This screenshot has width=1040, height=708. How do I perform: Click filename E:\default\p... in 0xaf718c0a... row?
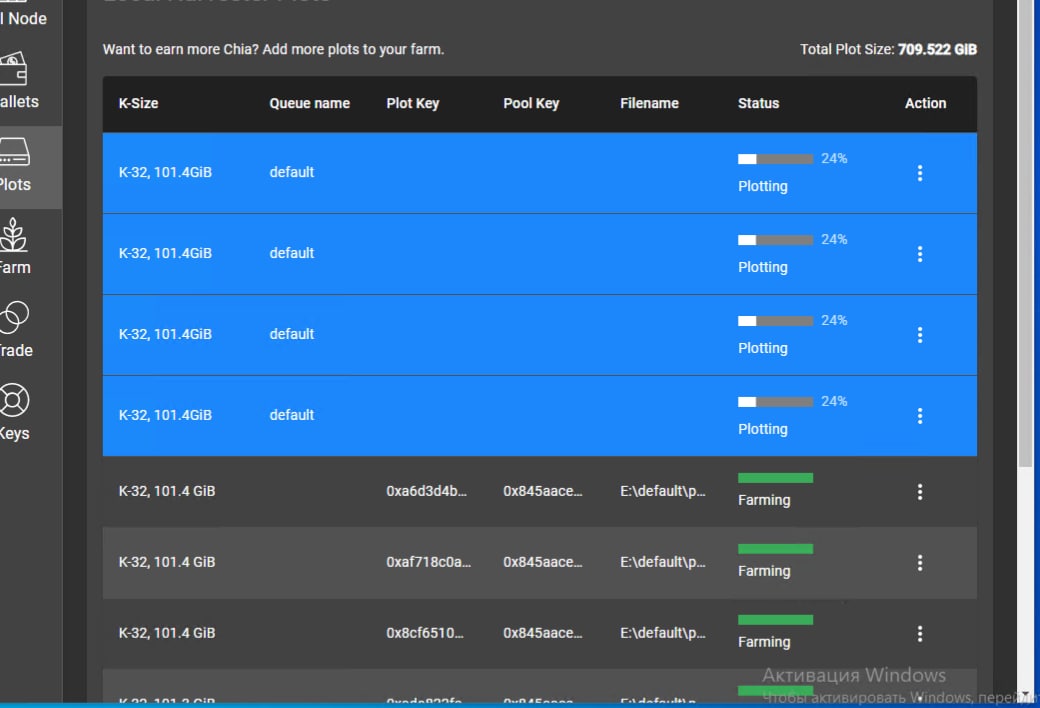(663, 562)
